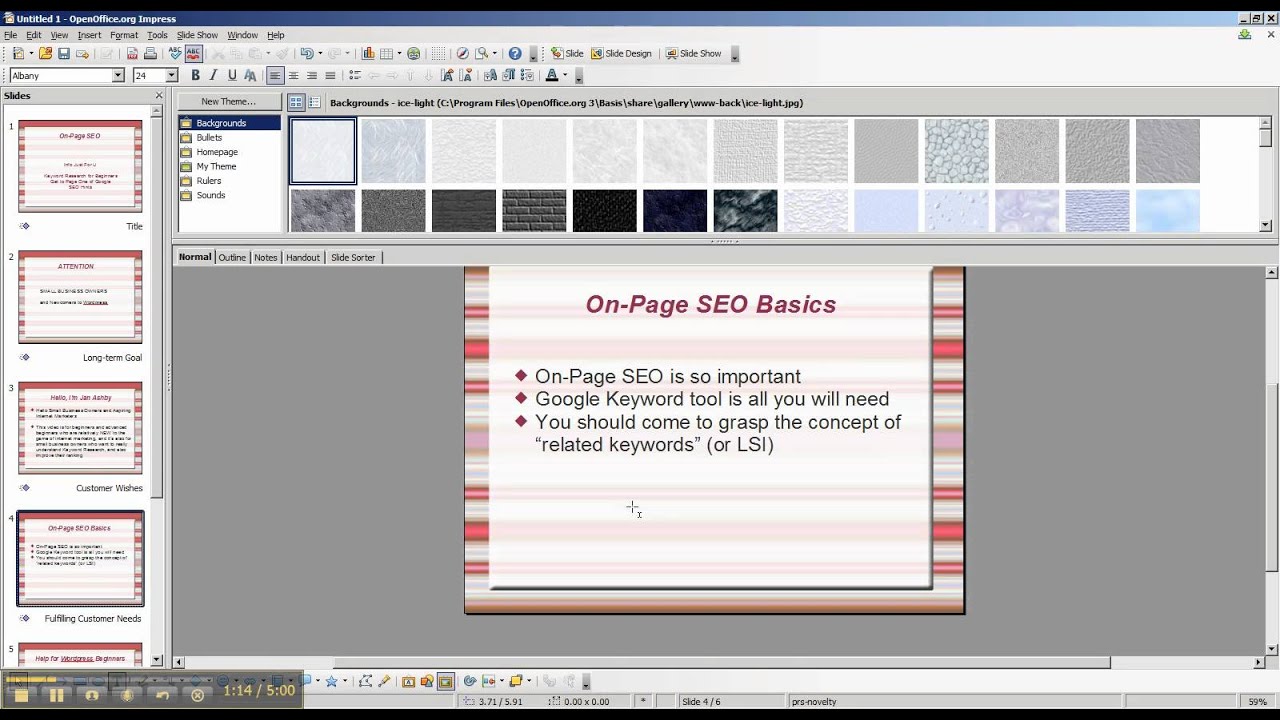1280x720 pixels.
Task: Open New document dropdown arrow
Action: point(31,54)
